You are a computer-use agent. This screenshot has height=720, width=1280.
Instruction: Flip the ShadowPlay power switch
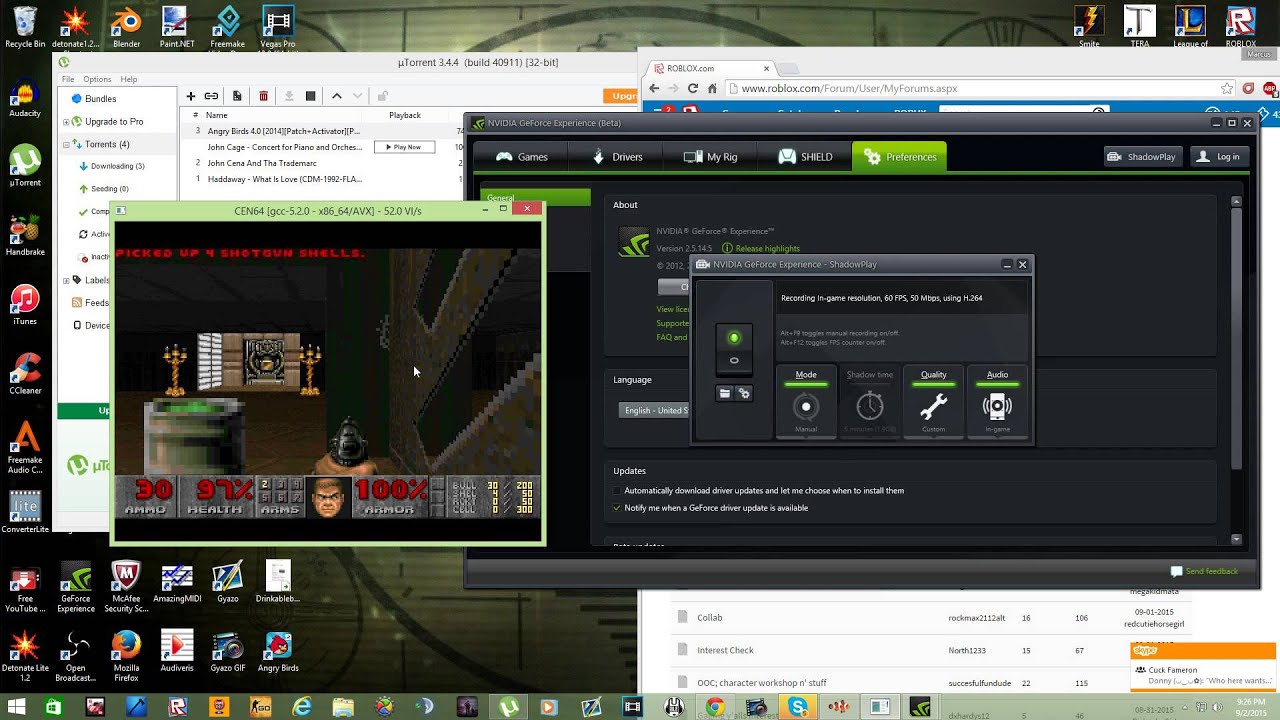coord(734,348)
